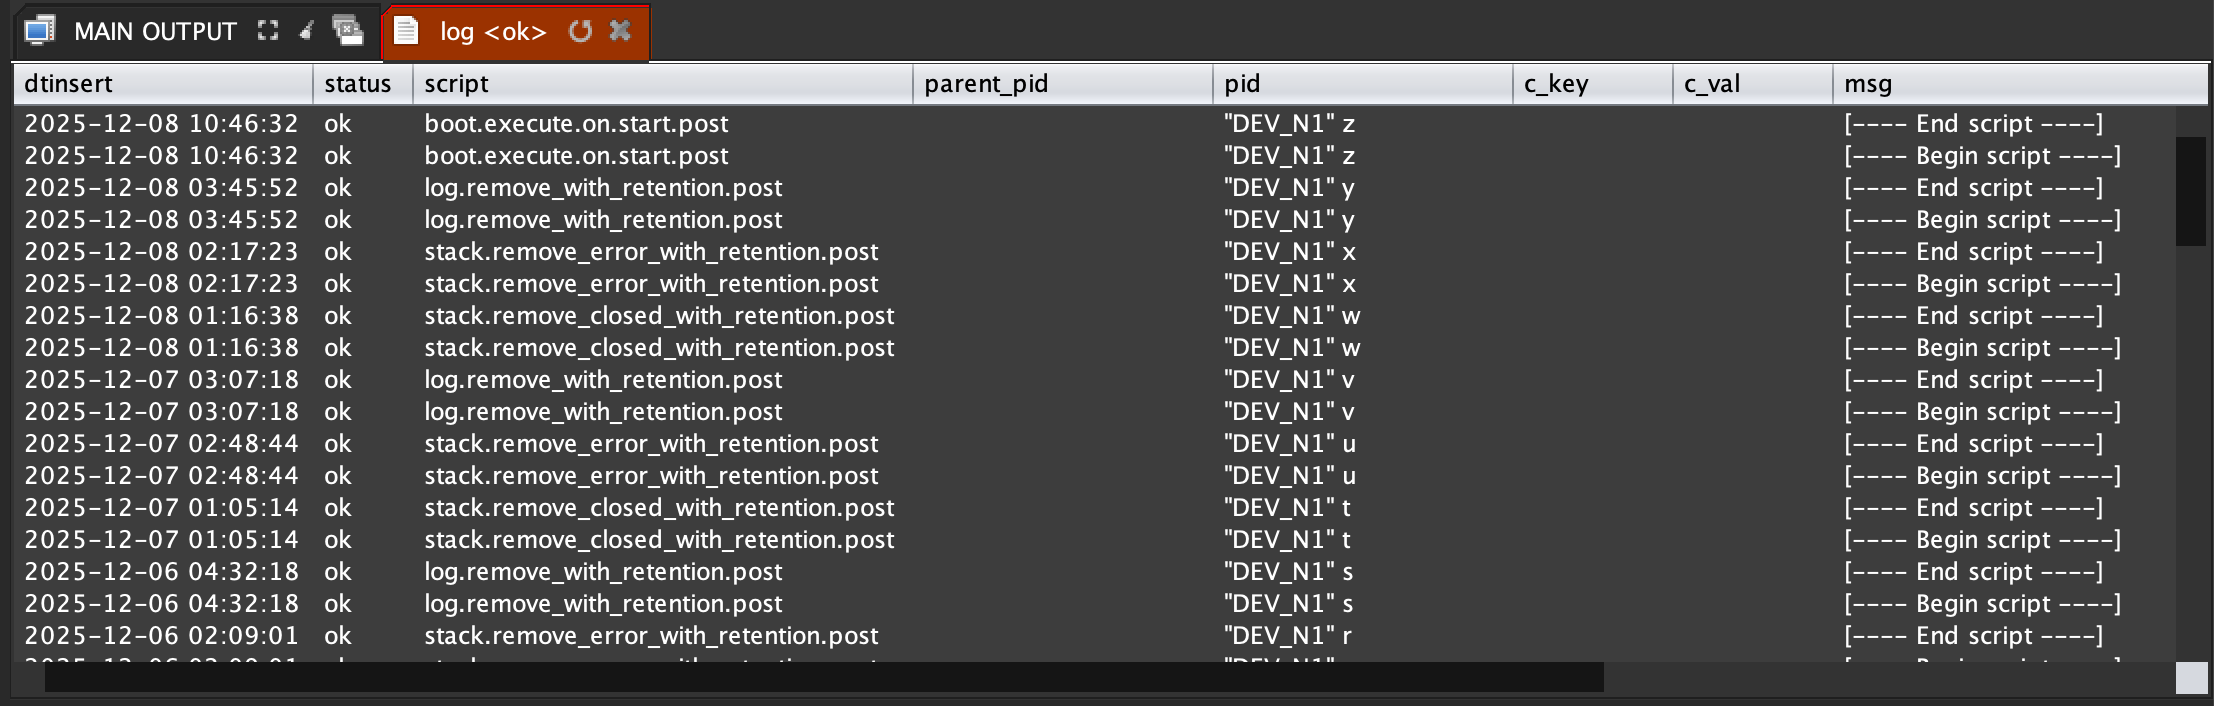The width and height of the screenshot is (2214, 706).
Task: Click the vertical scrollbar thumb on the right
Action: click(x=2190, y=191)
